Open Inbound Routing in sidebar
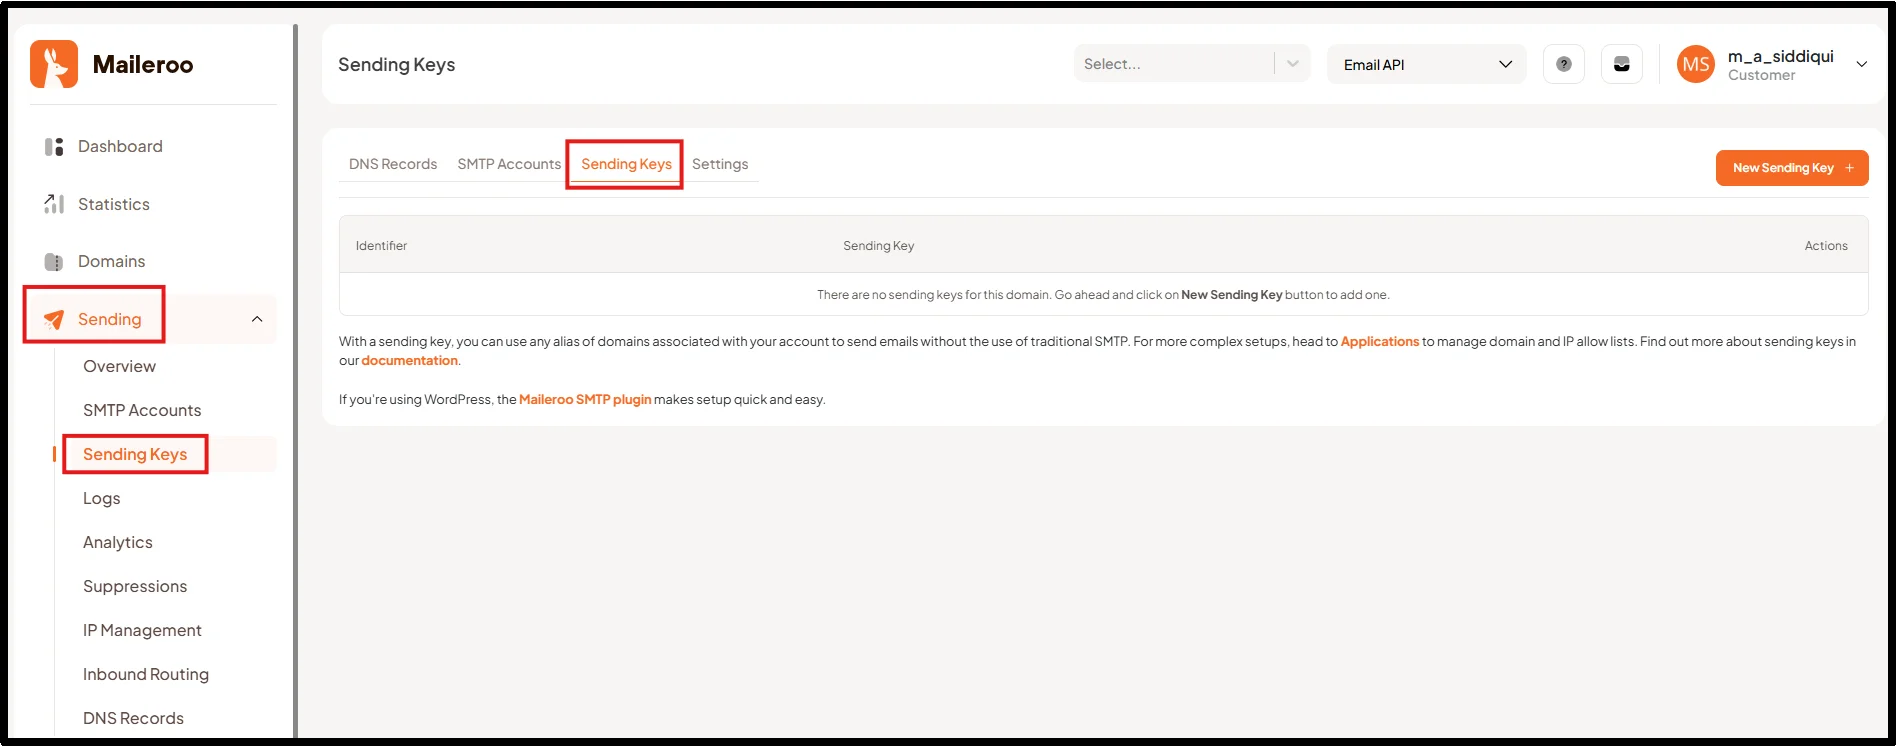 tap(146, 674)
